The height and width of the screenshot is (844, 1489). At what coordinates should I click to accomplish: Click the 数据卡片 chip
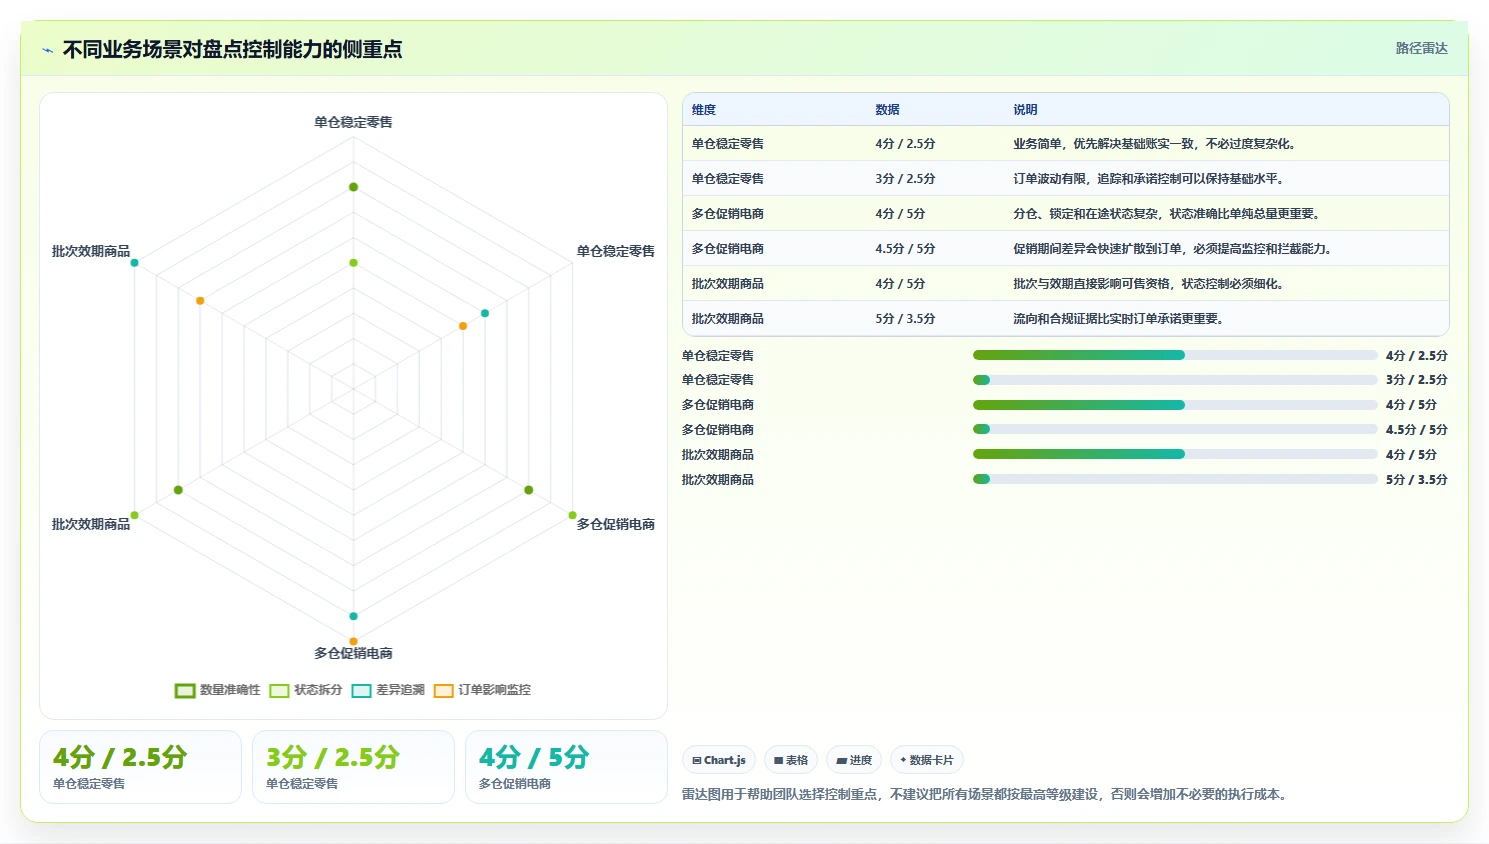pos(927,760)
